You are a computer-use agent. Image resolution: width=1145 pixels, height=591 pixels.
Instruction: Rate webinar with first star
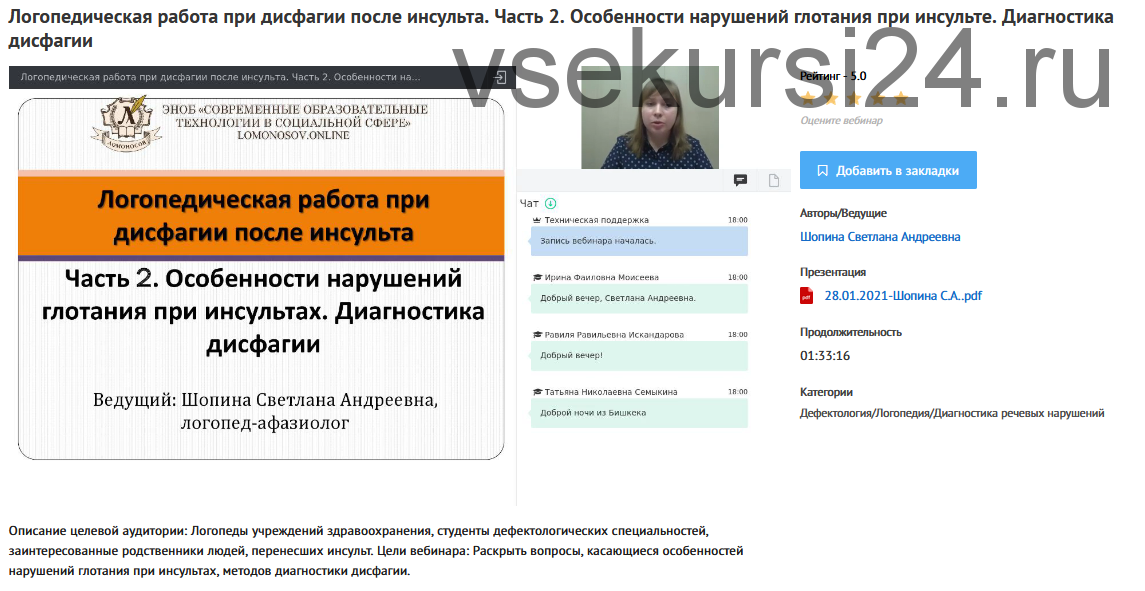[808, 99]
